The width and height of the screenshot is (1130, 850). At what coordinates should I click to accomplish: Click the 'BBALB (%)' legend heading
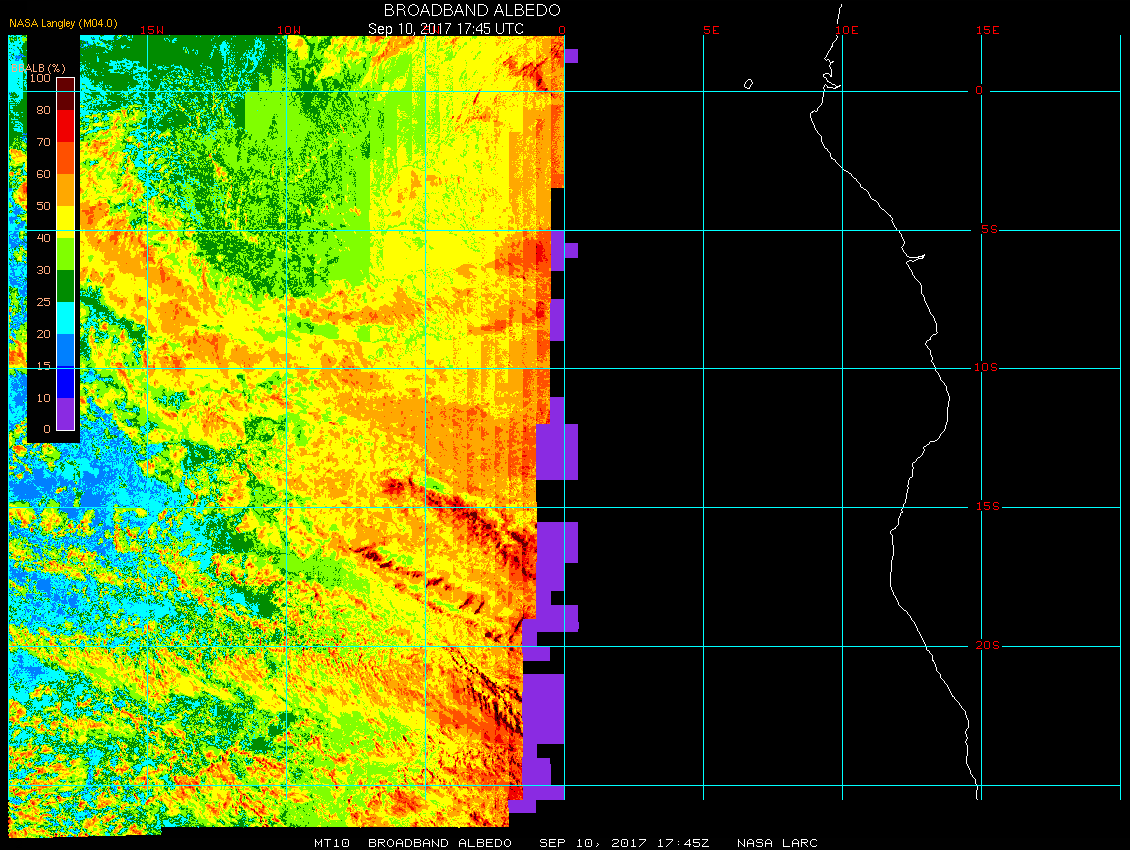click(x=38, y=68)
